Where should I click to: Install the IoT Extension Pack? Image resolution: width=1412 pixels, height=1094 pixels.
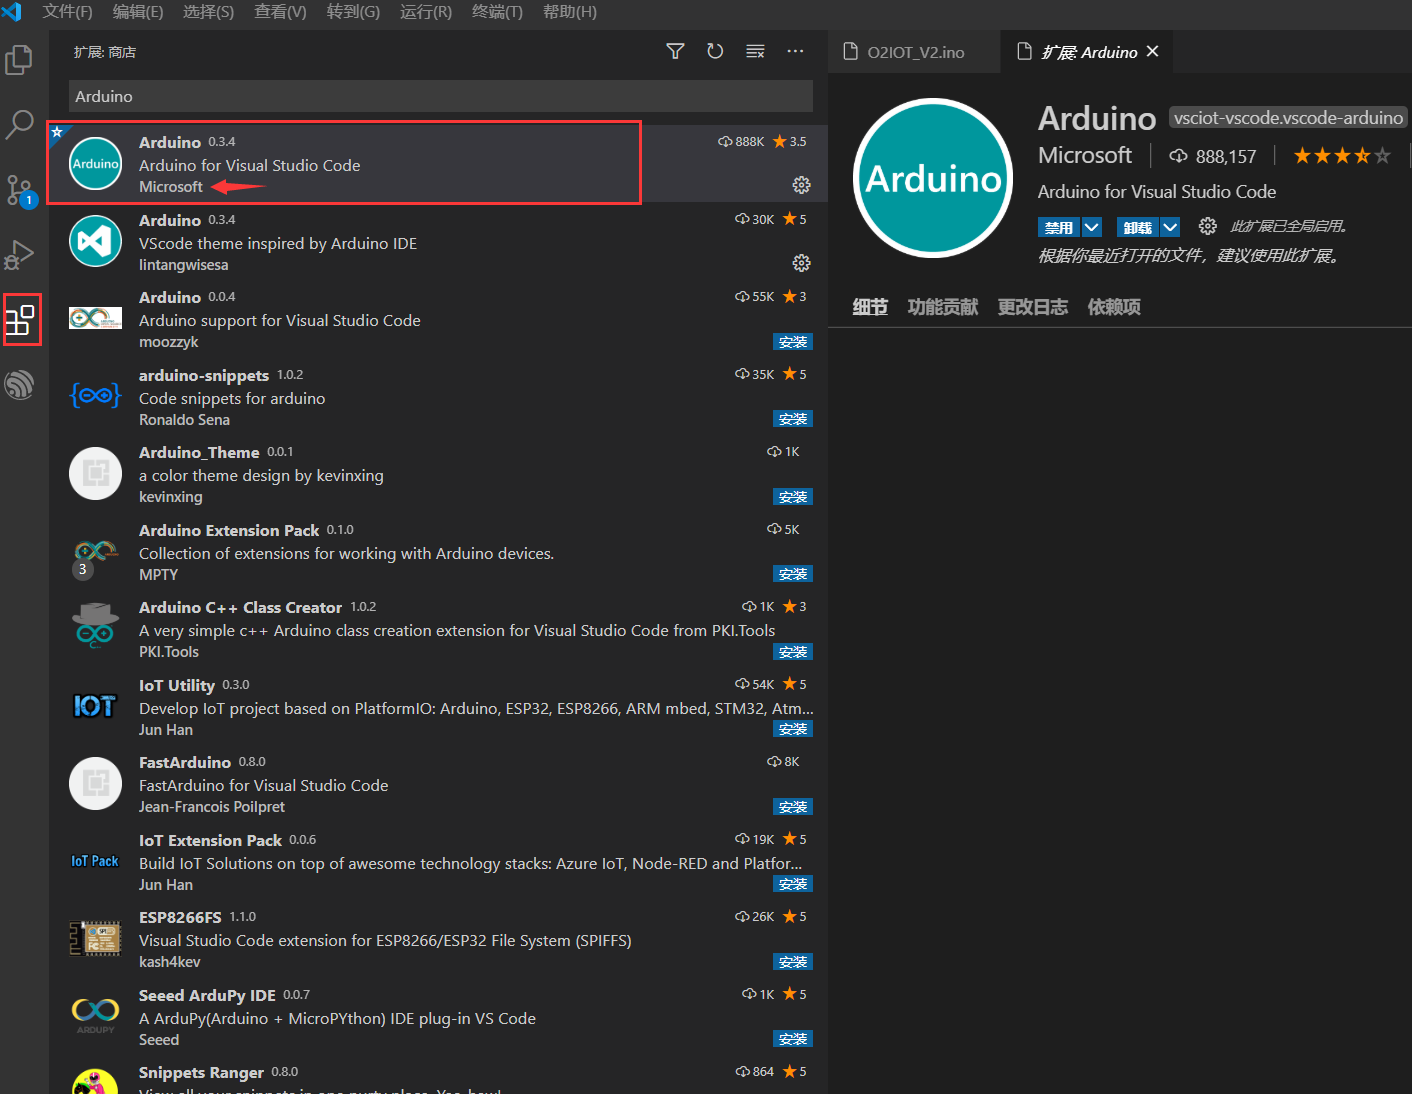coord(793,884)
